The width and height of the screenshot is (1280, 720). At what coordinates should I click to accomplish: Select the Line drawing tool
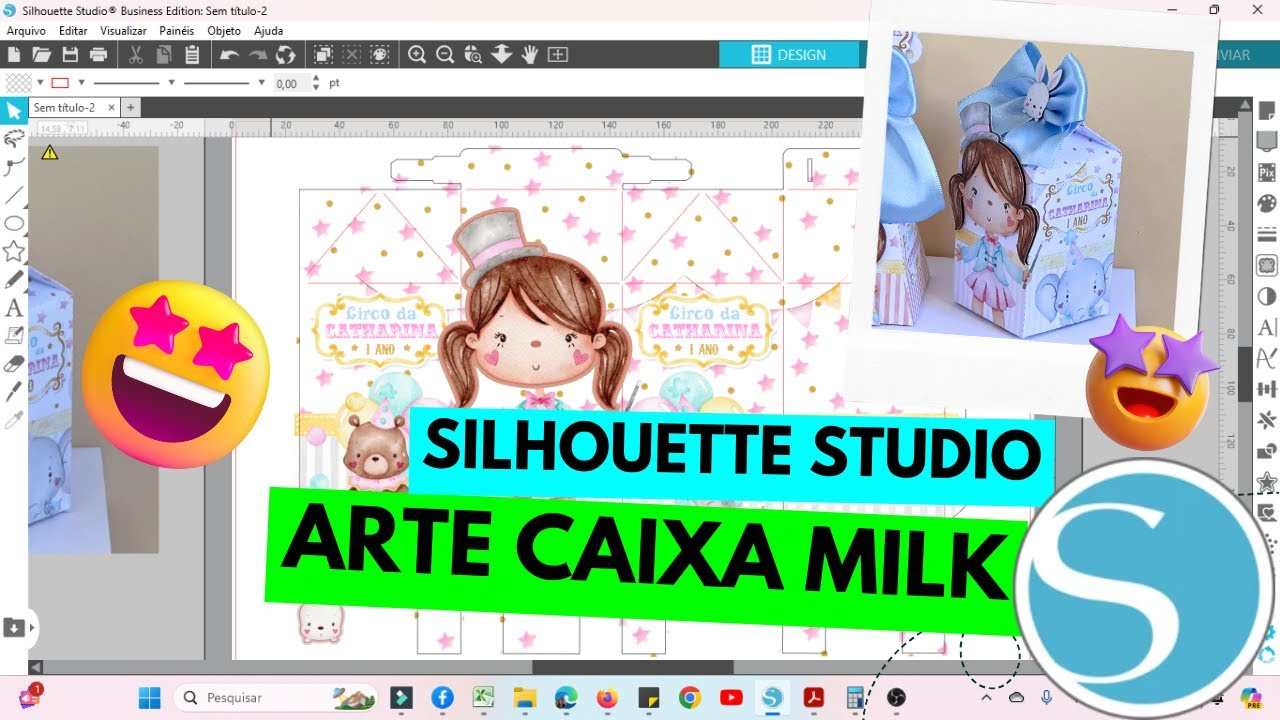[14, 195]
